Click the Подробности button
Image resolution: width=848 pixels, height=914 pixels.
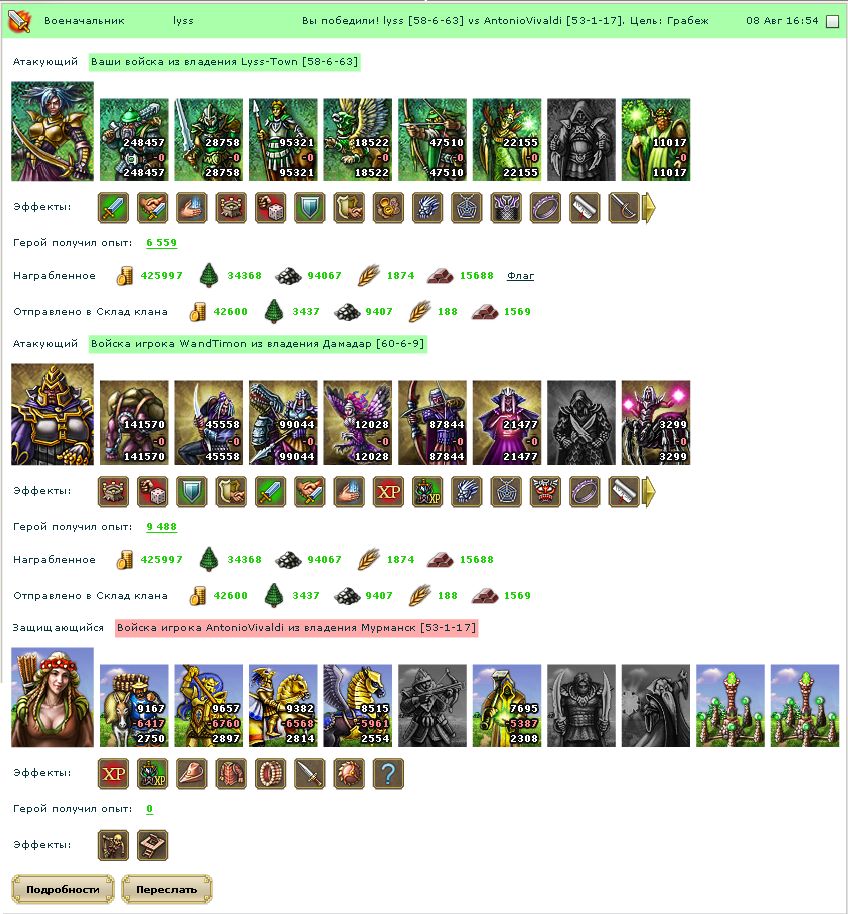pyautogui.click(x=63, y=889)
